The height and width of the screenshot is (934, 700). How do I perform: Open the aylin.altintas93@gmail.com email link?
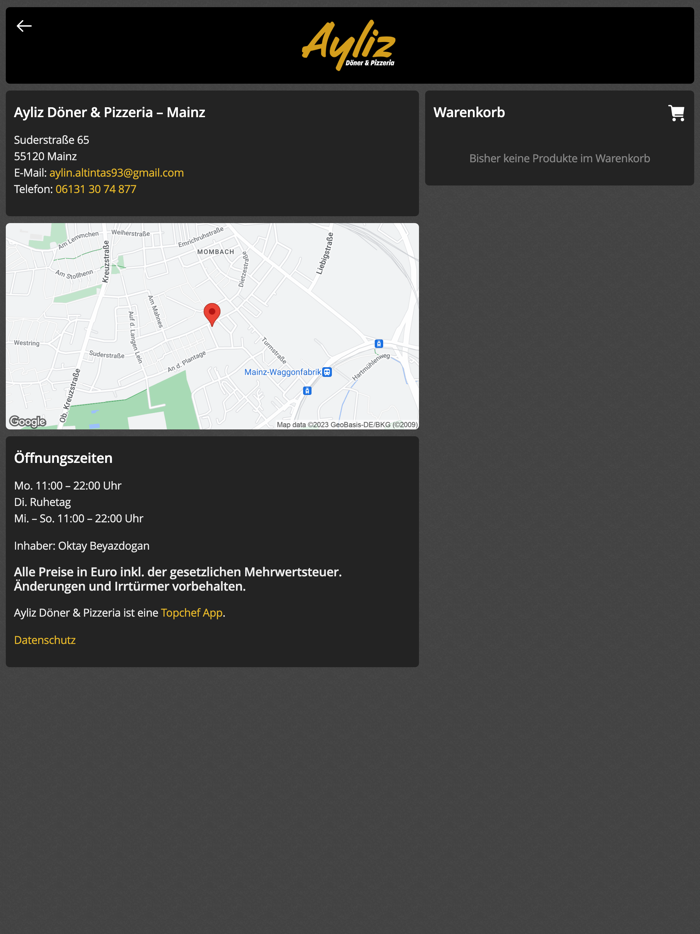click(x=117, y=173)
